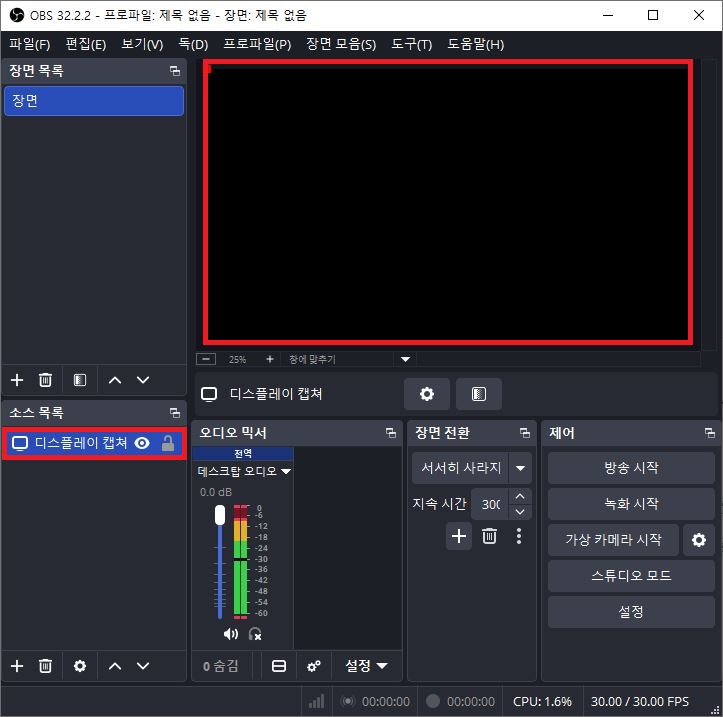Click 방송 시작 button
This screenshot has height=717, width=723.
coord(631,468)
